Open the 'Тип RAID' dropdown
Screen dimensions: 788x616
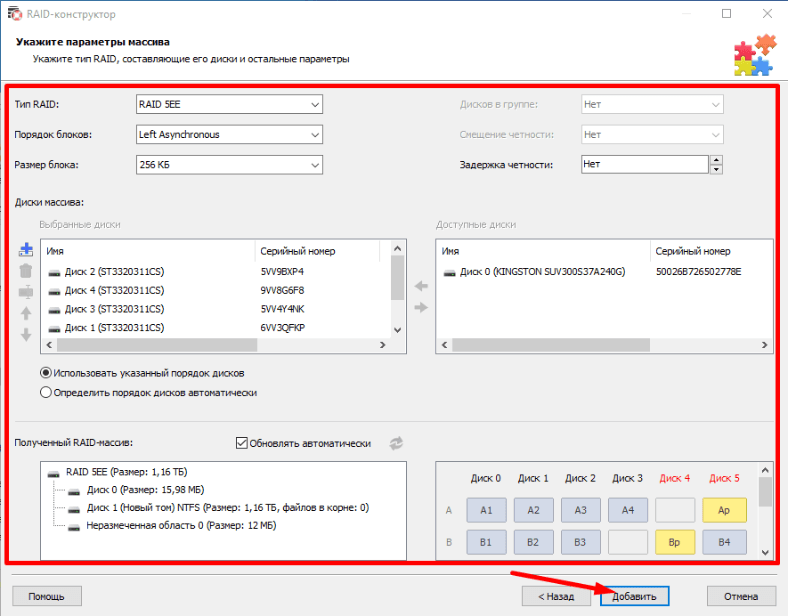(229, 104)
